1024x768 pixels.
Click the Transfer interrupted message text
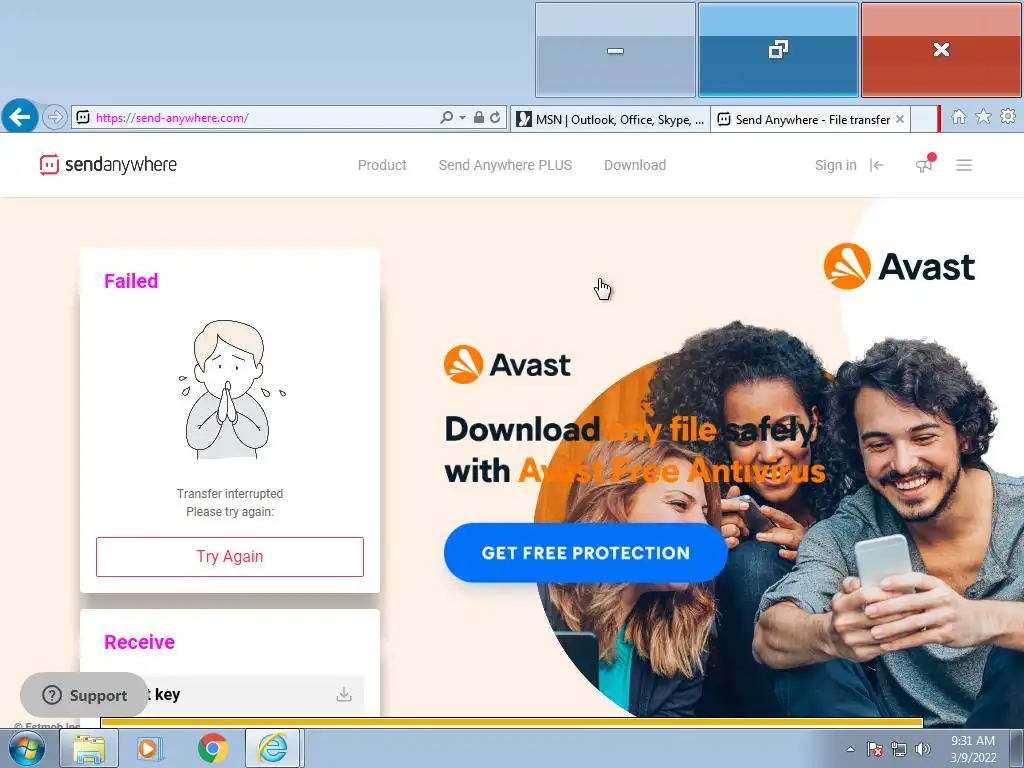point(230,502)
